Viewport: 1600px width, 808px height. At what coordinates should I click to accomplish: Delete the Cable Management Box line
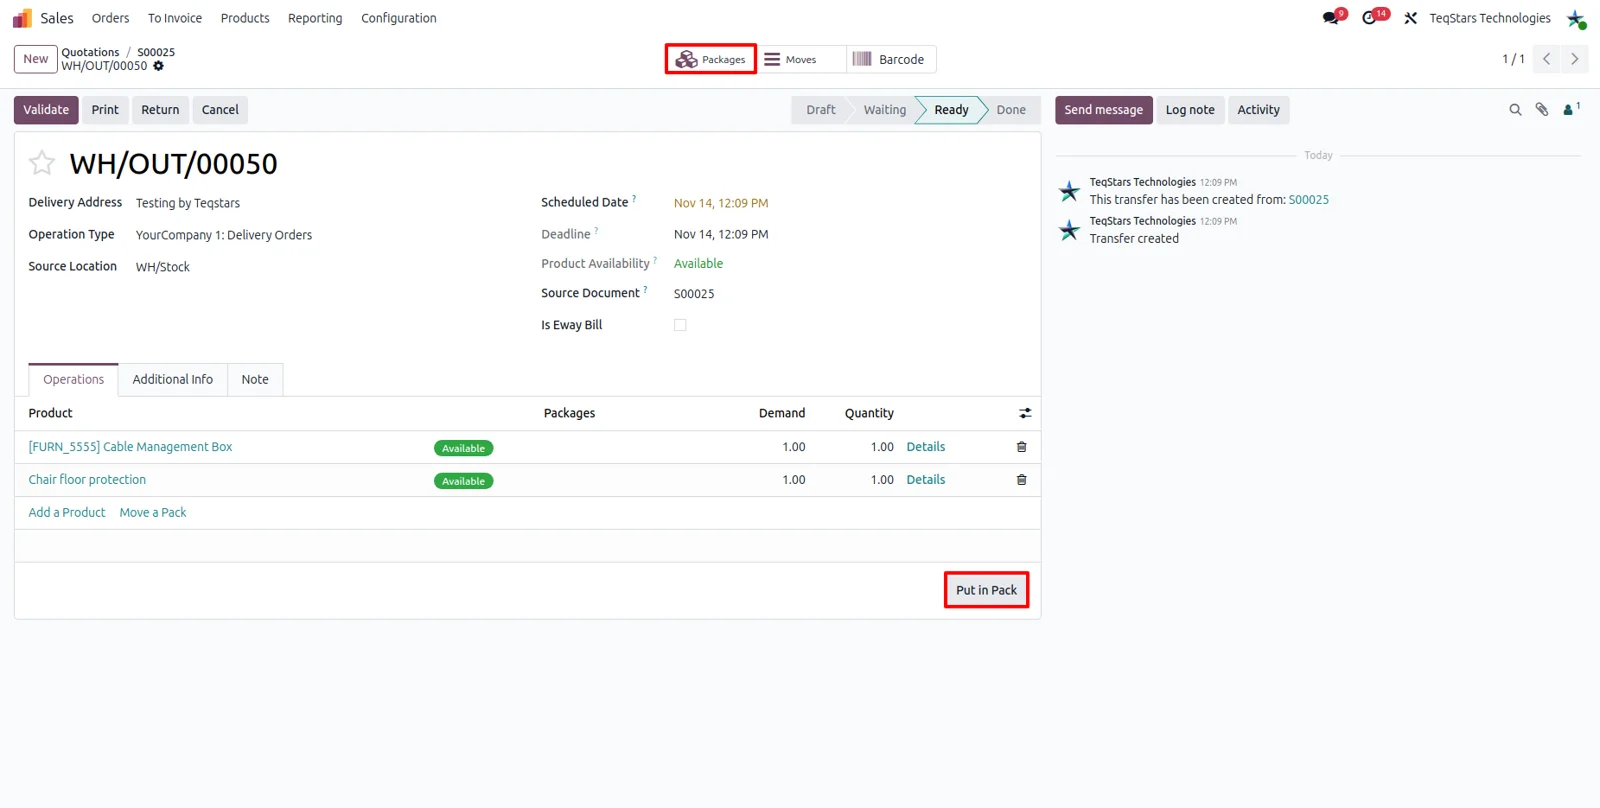click(1021, 447)
